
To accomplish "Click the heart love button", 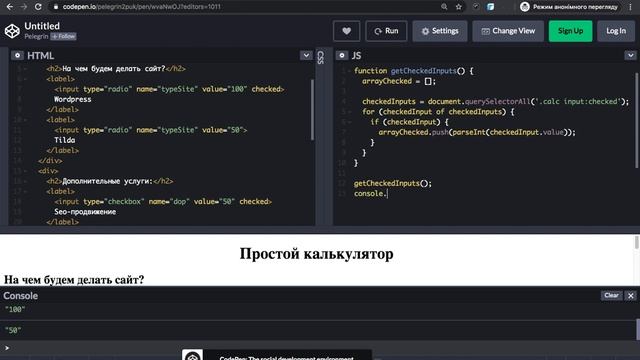I will coord(347,31).
